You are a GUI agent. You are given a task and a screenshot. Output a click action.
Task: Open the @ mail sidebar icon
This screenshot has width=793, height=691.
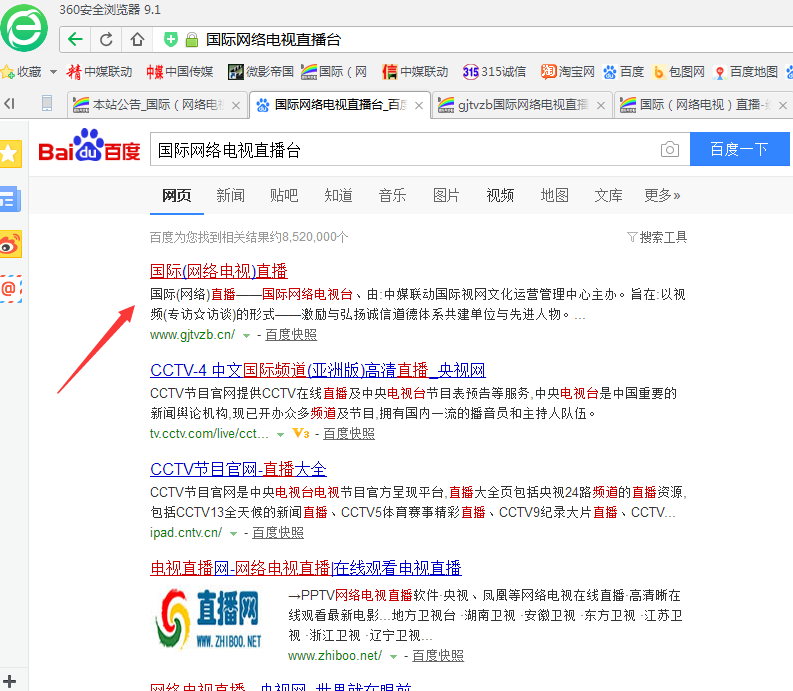pyautogui.click(x=10, y=289)
